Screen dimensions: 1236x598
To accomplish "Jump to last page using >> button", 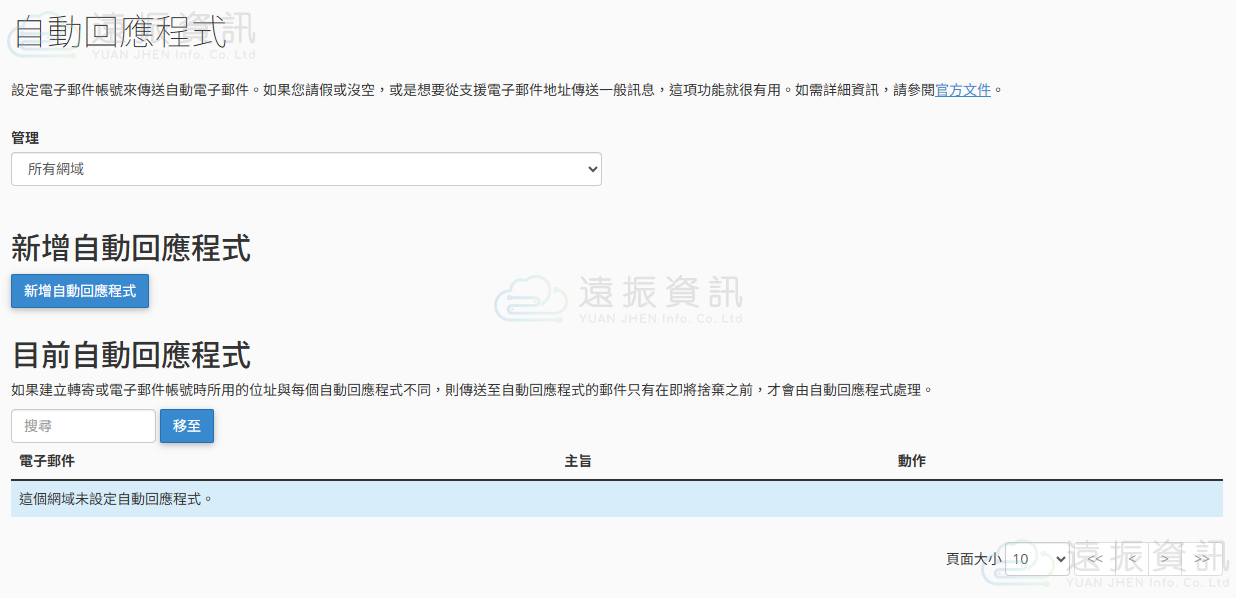I will [1201, 559].
